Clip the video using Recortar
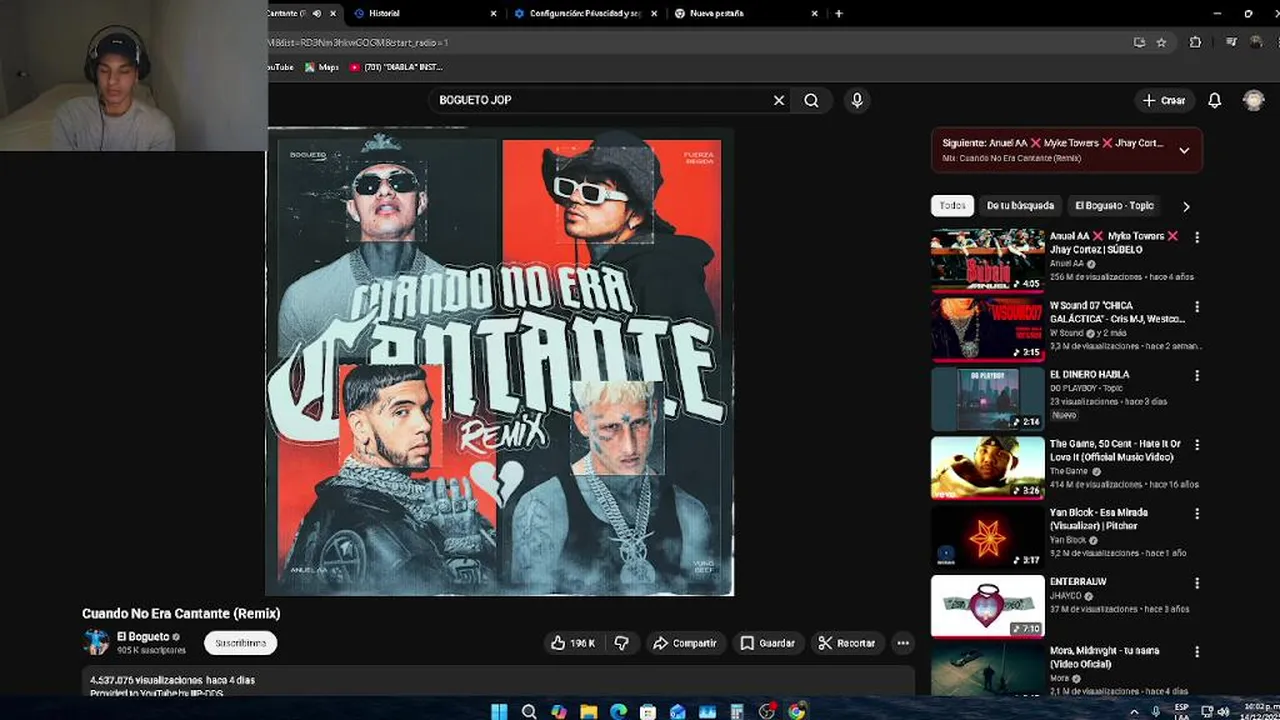 point(847,643)
